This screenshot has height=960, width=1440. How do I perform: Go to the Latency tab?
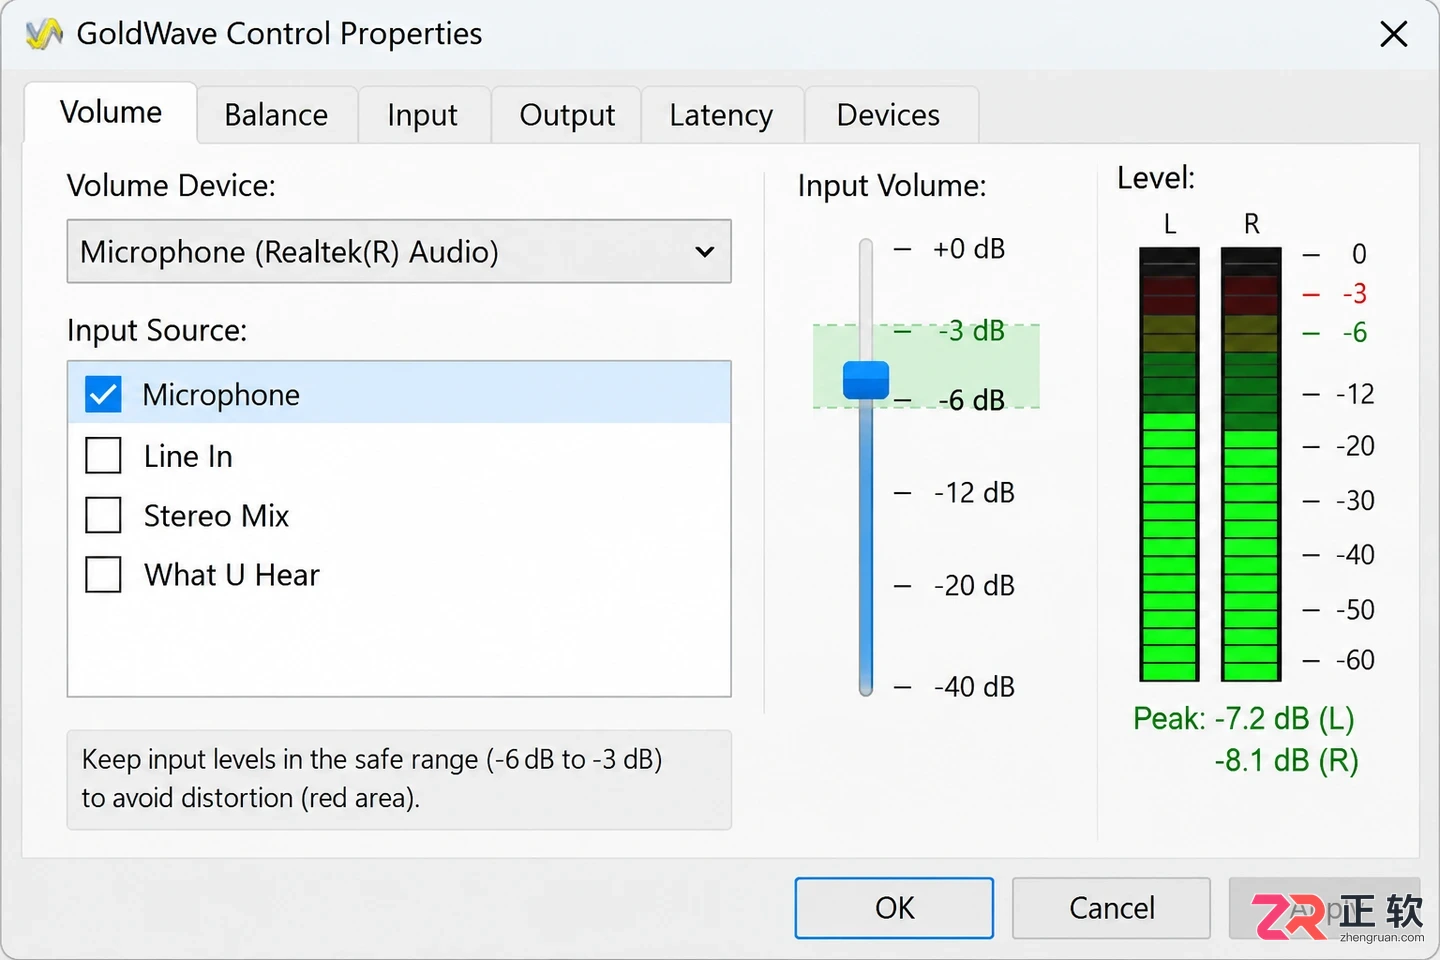pos(721,115)
